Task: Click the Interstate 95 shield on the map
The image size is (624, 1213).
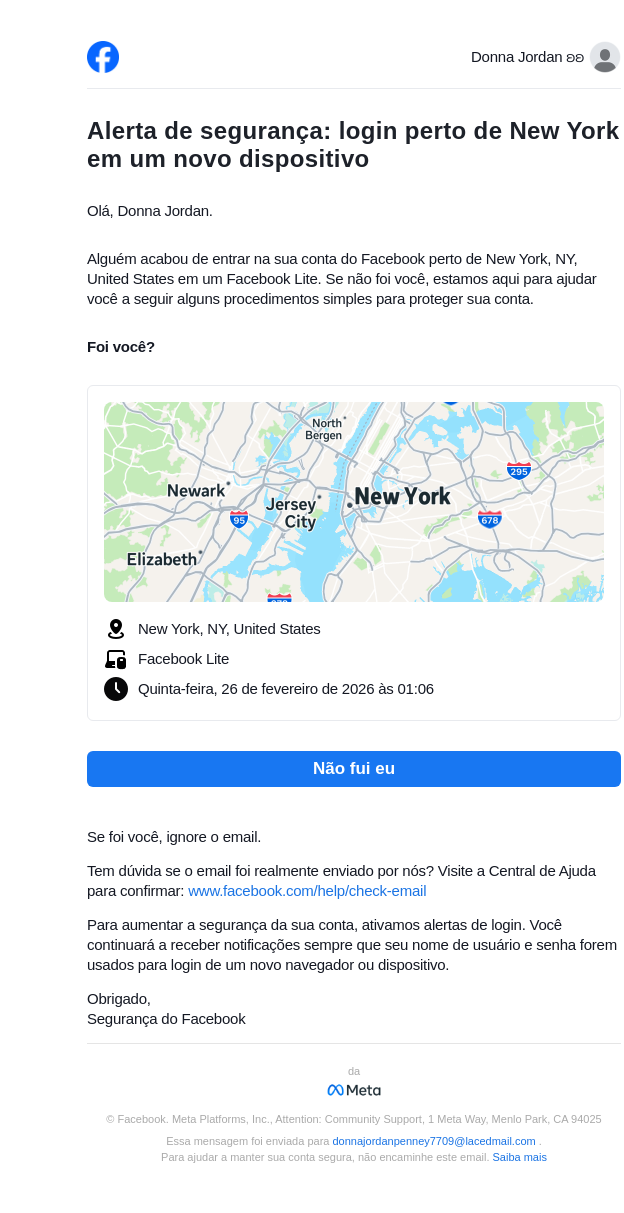Action: pyautogui.click(x=239, y=519)
